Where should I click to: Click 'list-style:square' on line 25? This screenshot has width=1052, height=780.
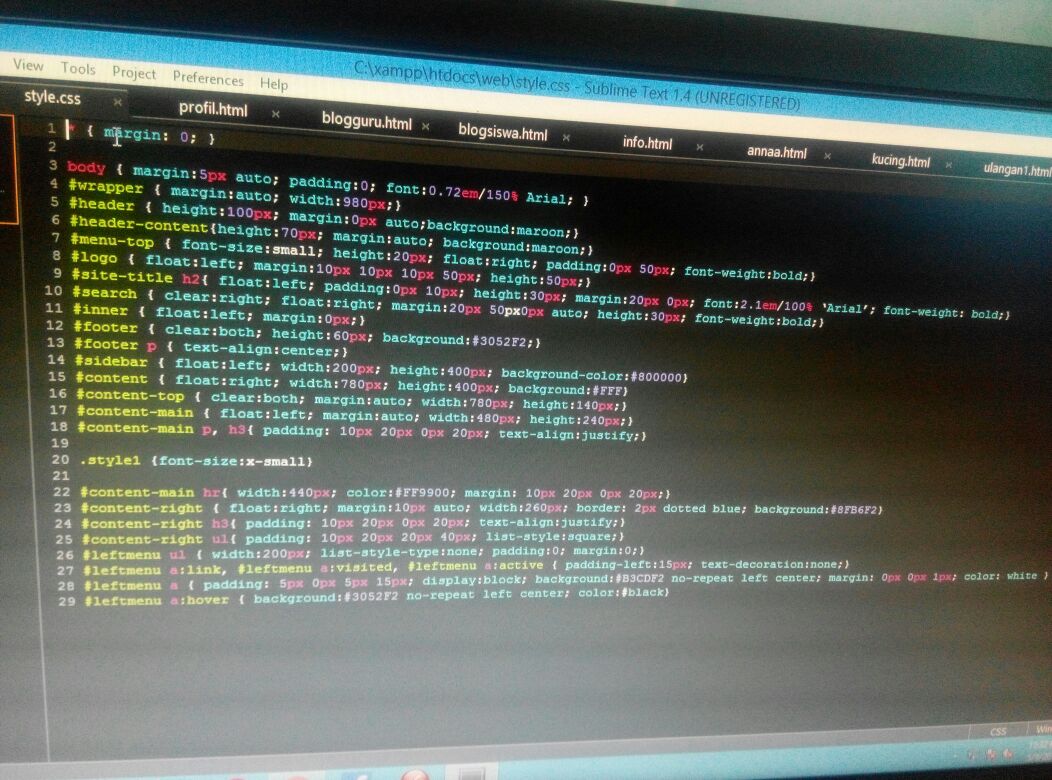[548, 537]
